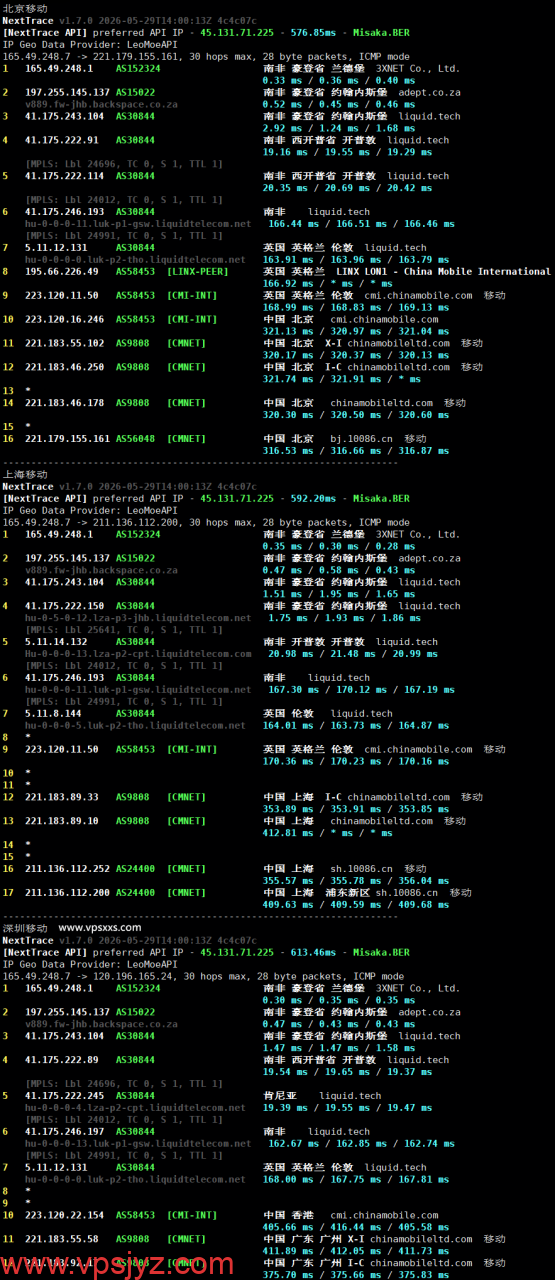The height and width of the screenshot is (1280, 555).
Task: Click hop IP '221.183.55.58'
Action: tap(62, 1239)
